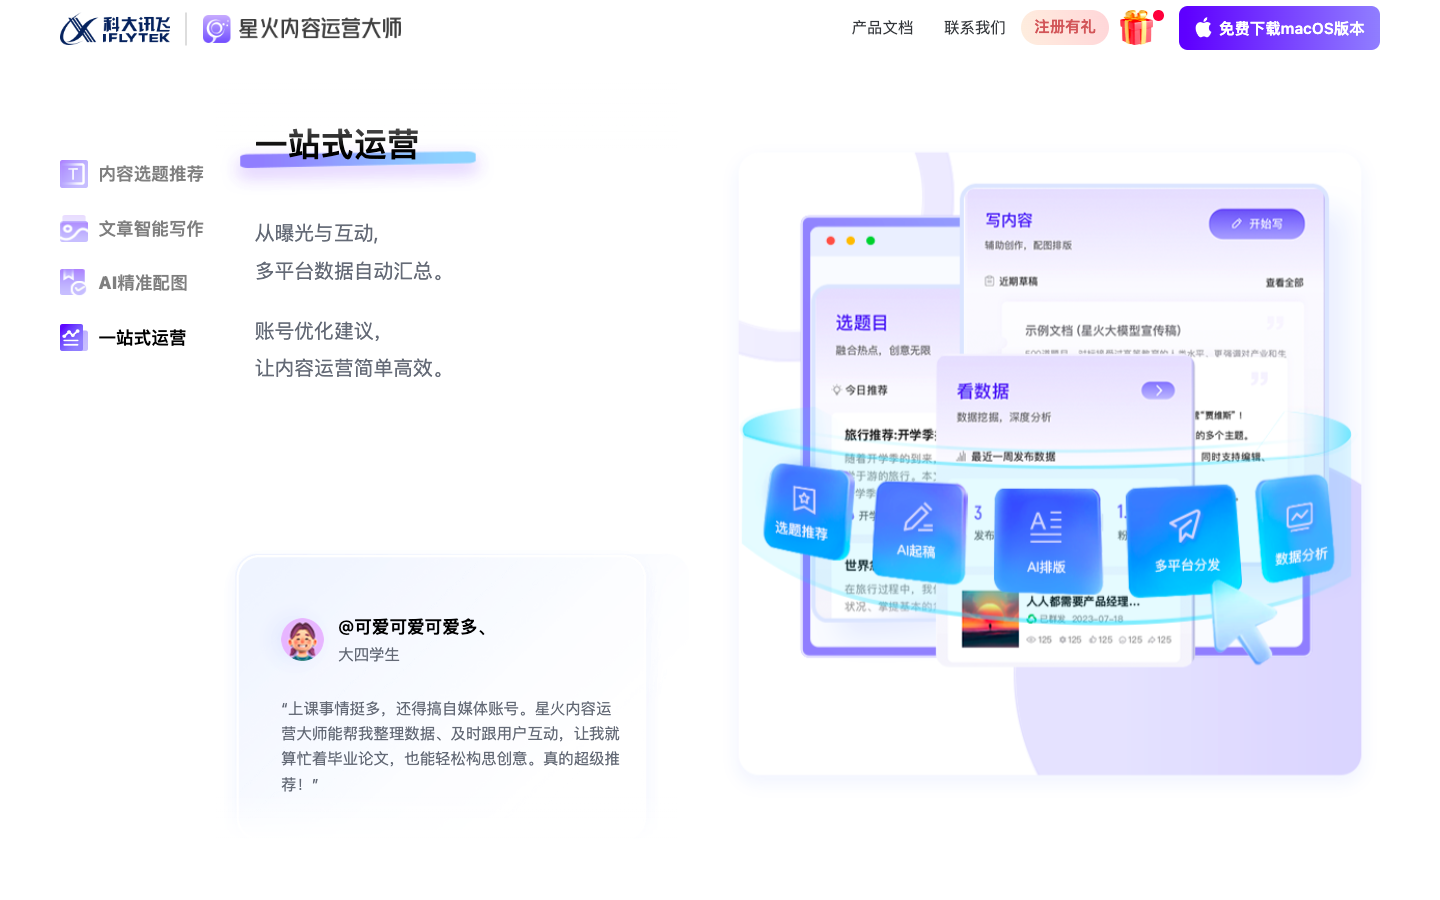Click the 内容选题推荐 T icon
The width and height of the screenshot is (1440, 900).
coord(74,174)
